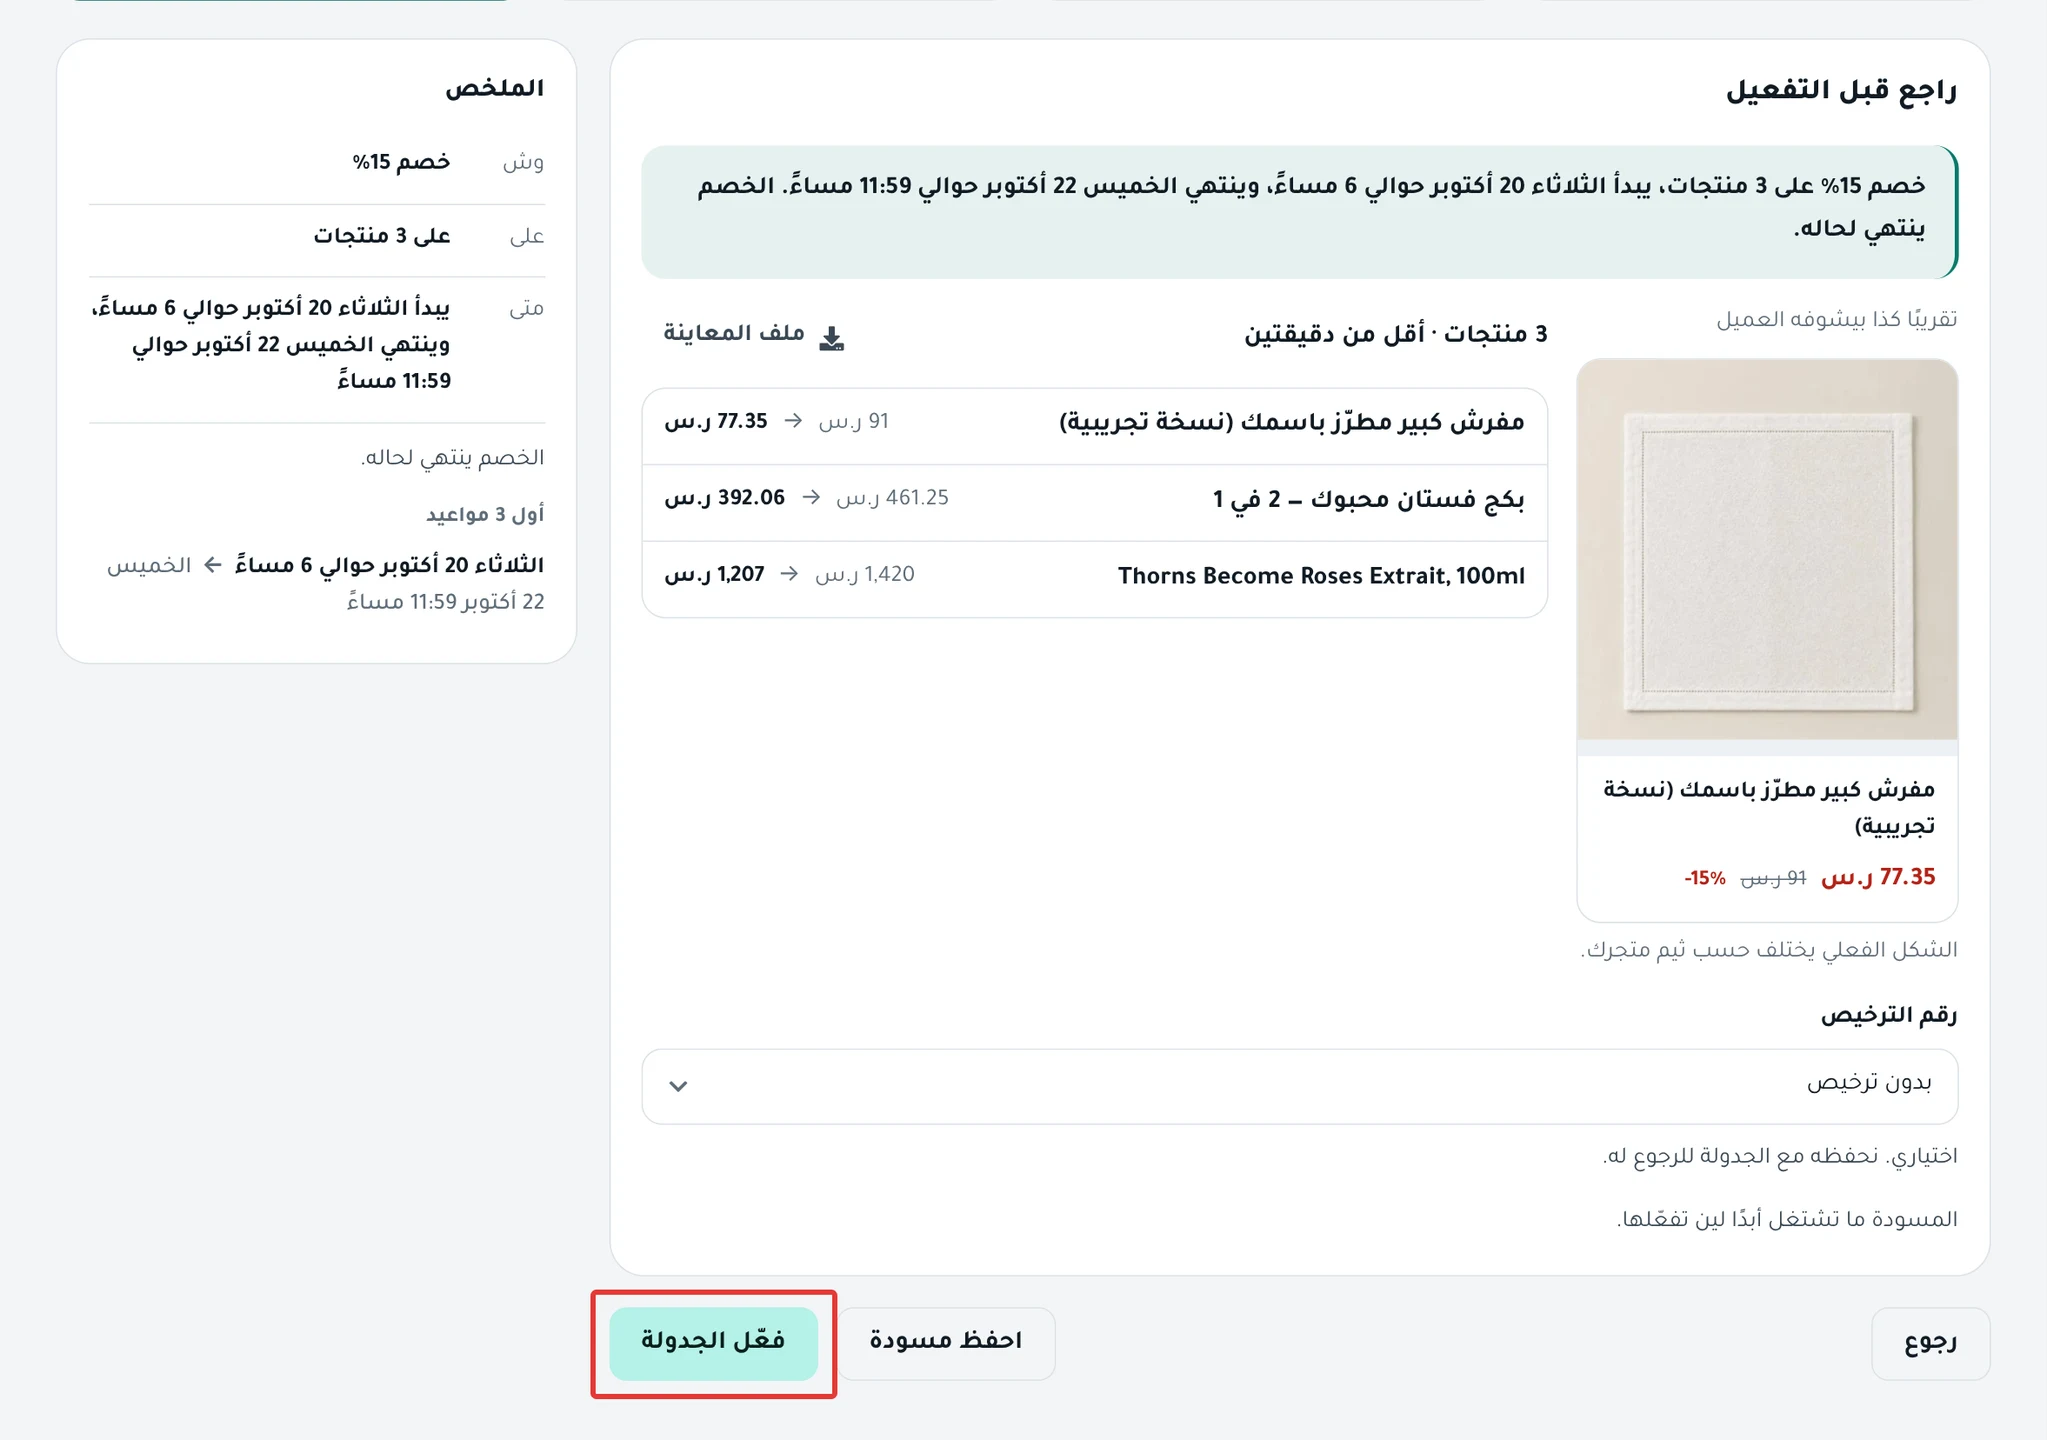This screenshot has width=2047, height=1440.
Task: Select the بكج فستان محبوك row
Action: [1095, 502]
